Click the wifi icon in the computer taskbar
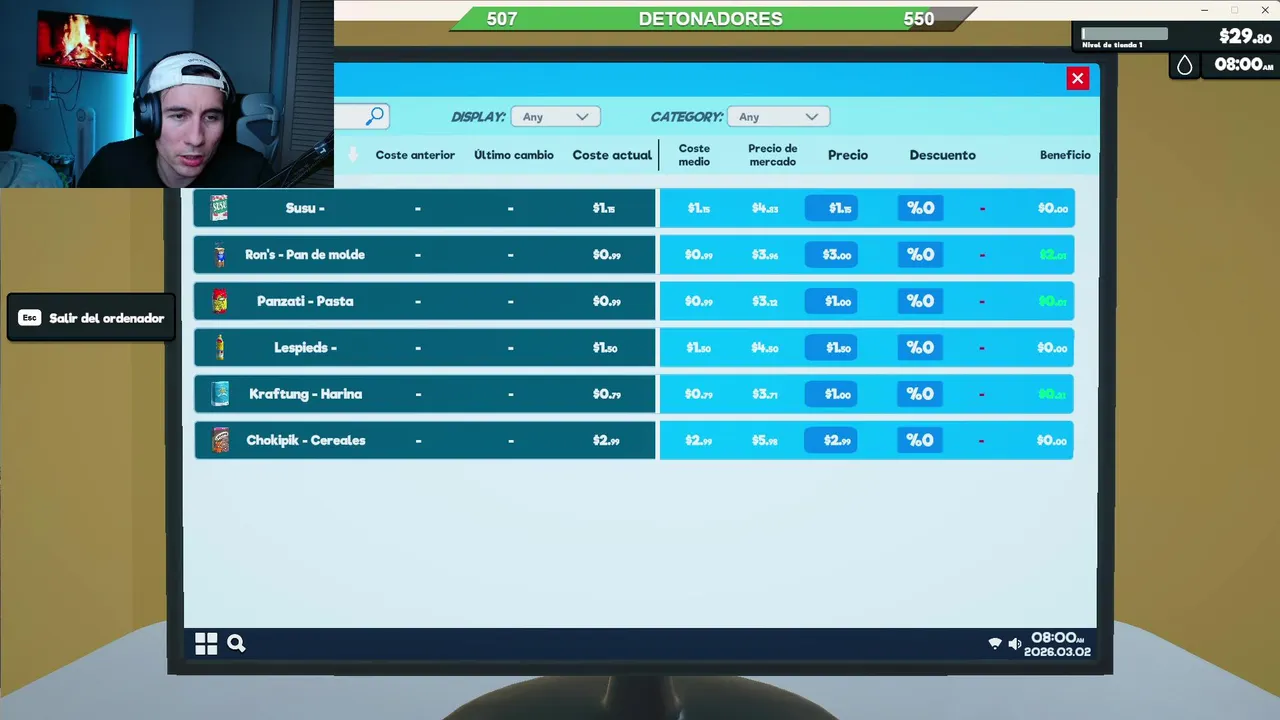 coord(995,644)
